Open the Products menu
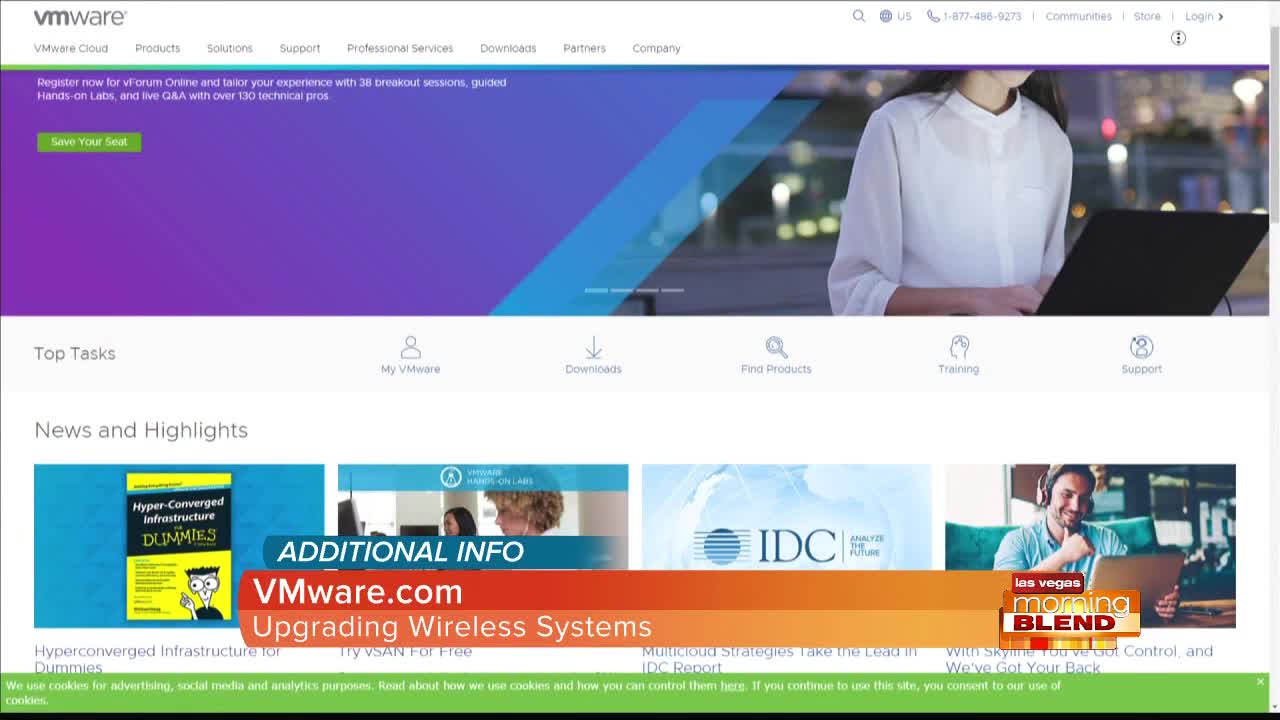1280x720 pixels. [158, 48]
